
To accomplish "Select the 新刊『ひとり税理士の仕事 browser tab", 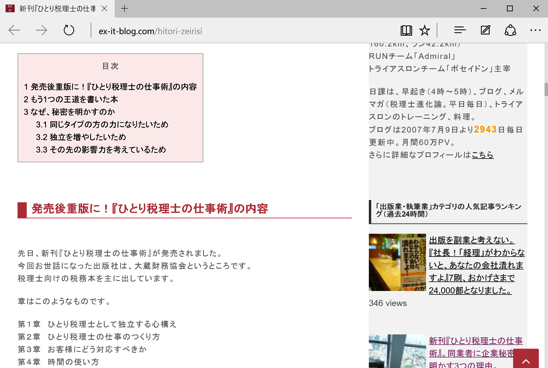I will tap(57, 8).
